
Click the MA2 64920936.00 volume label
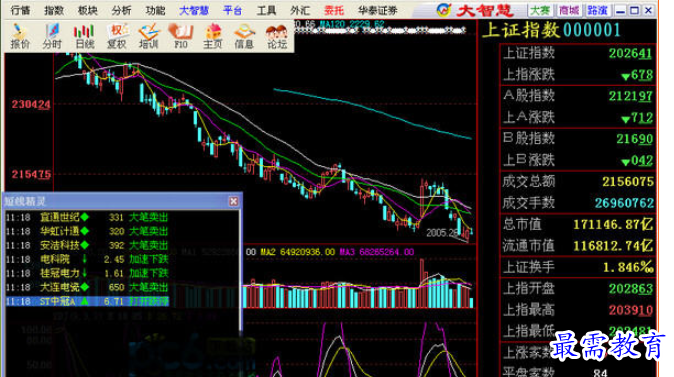297,252
